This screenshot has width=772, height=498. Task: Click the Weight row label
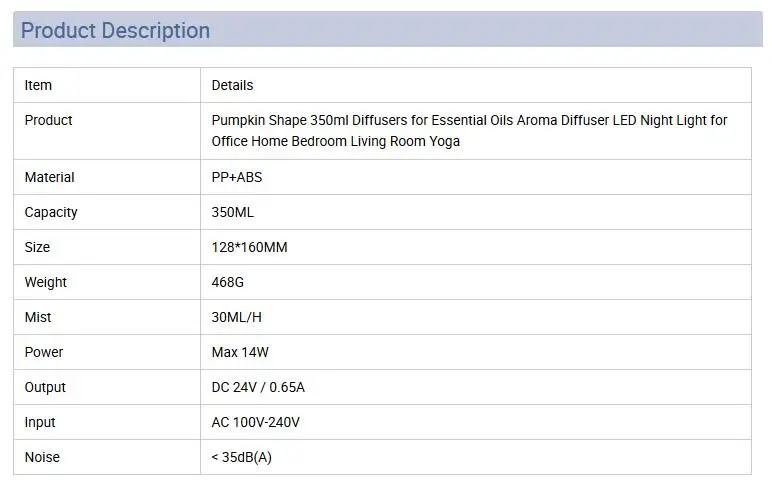[45, 282]
